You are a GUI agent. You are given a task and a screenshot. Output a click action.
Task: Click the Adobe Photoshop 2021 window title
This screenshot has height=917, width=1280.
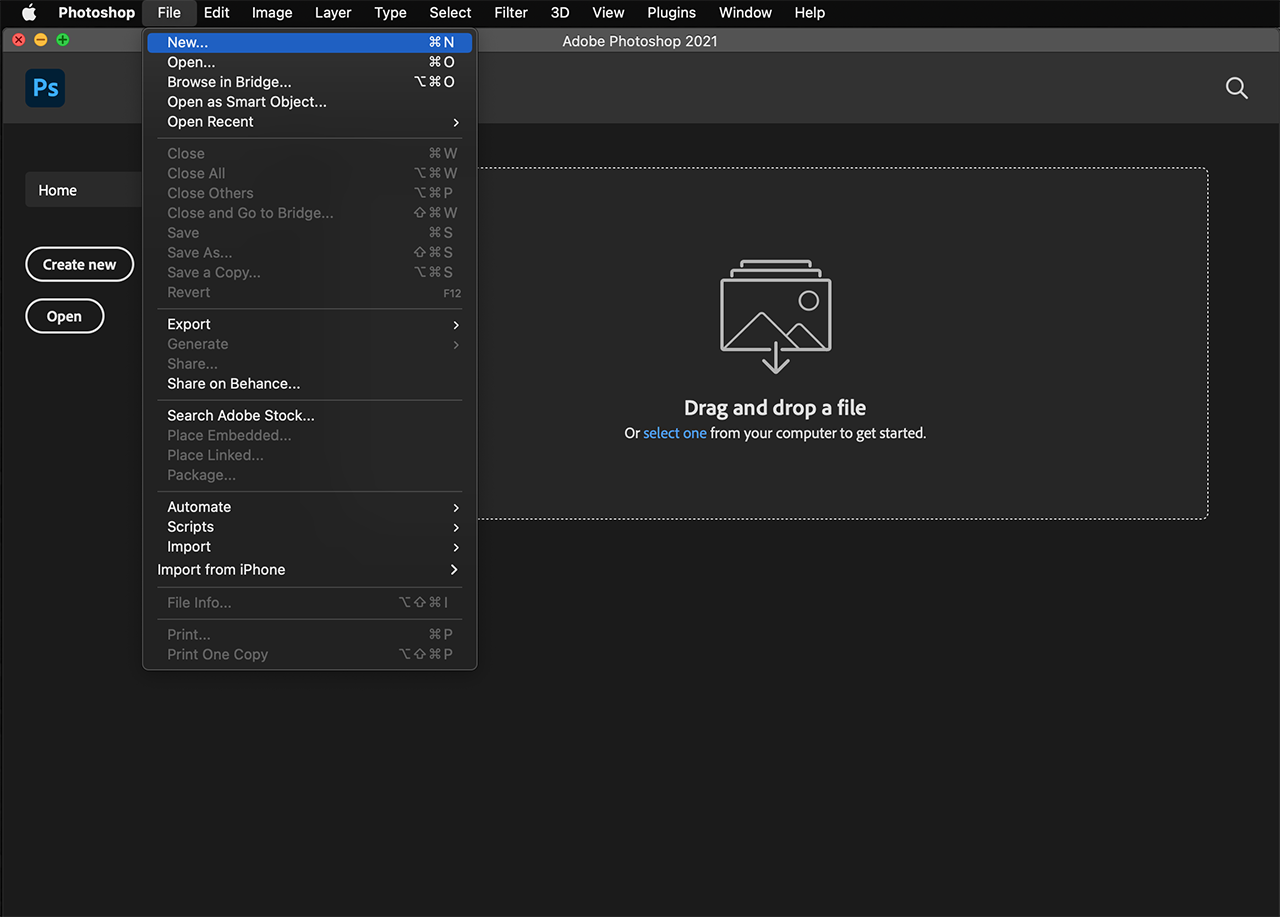coord(640,41)
